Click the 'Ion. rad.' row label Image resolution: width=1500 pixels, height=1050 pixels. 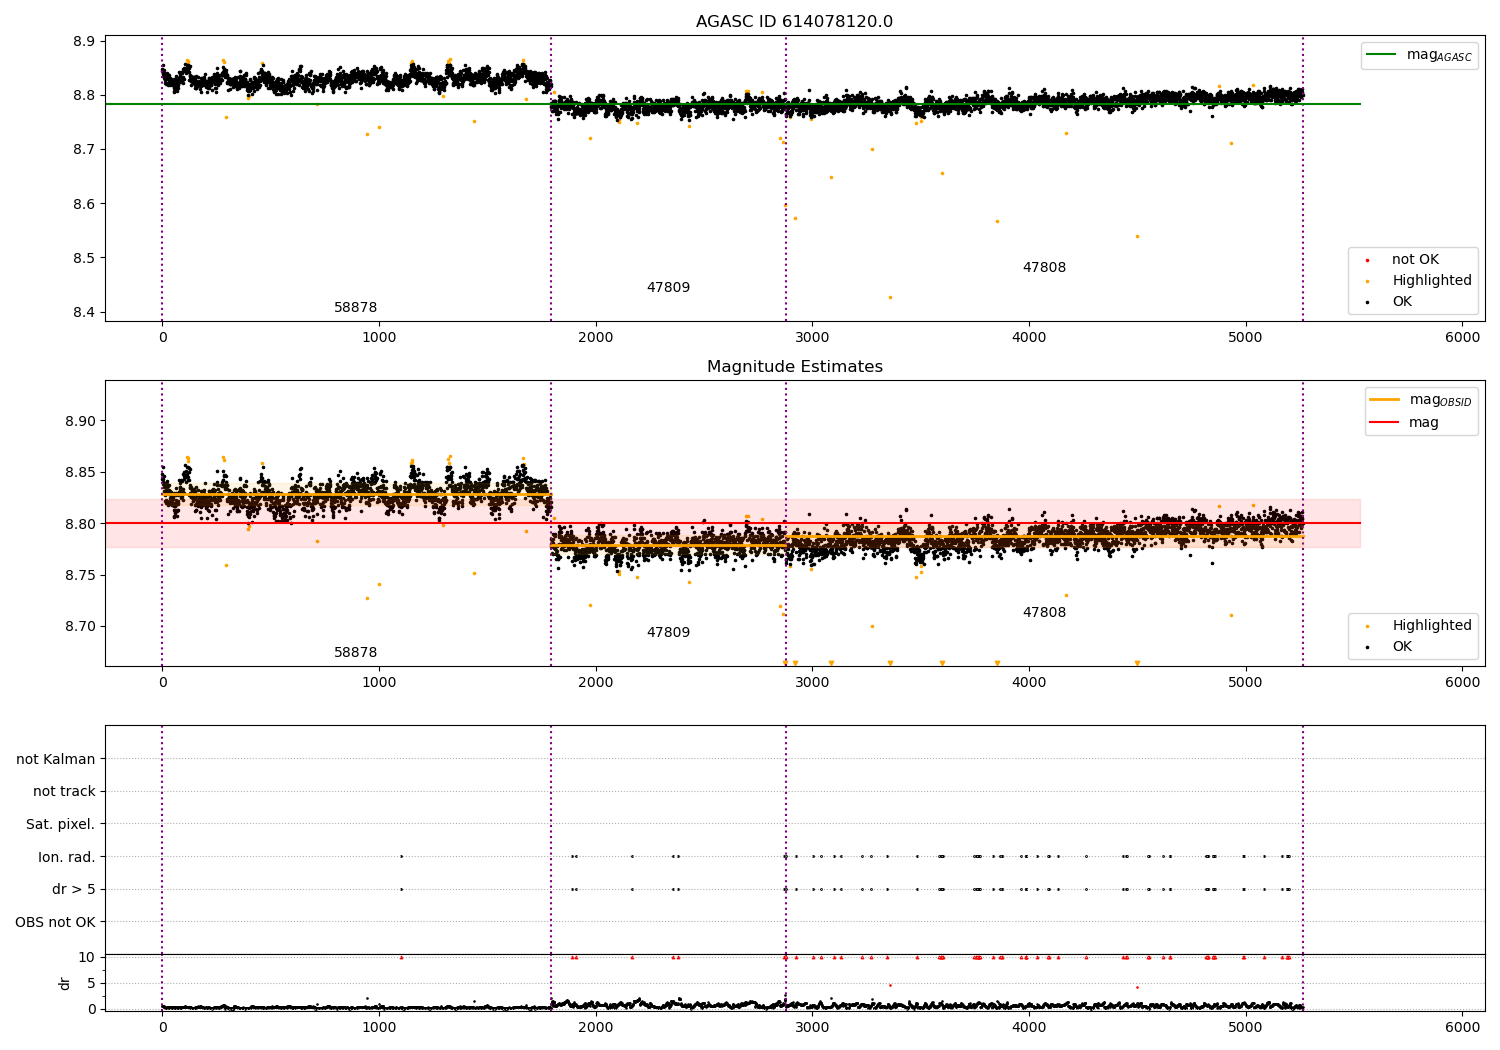point(67,857)
